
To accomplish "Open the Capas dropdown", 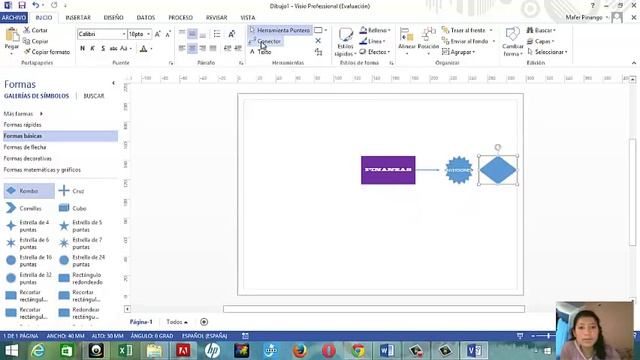I will (x=540, y=41).
